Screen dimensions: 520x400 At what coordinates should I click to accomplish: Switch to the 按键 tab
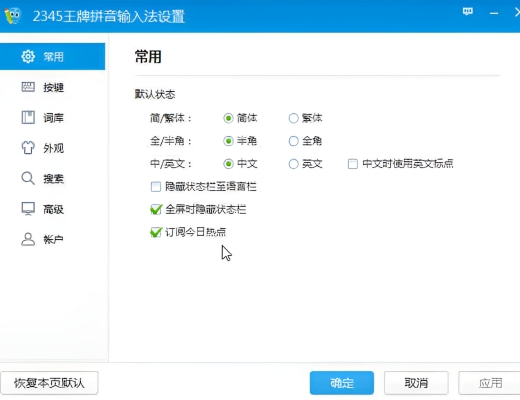coord(52,87)
